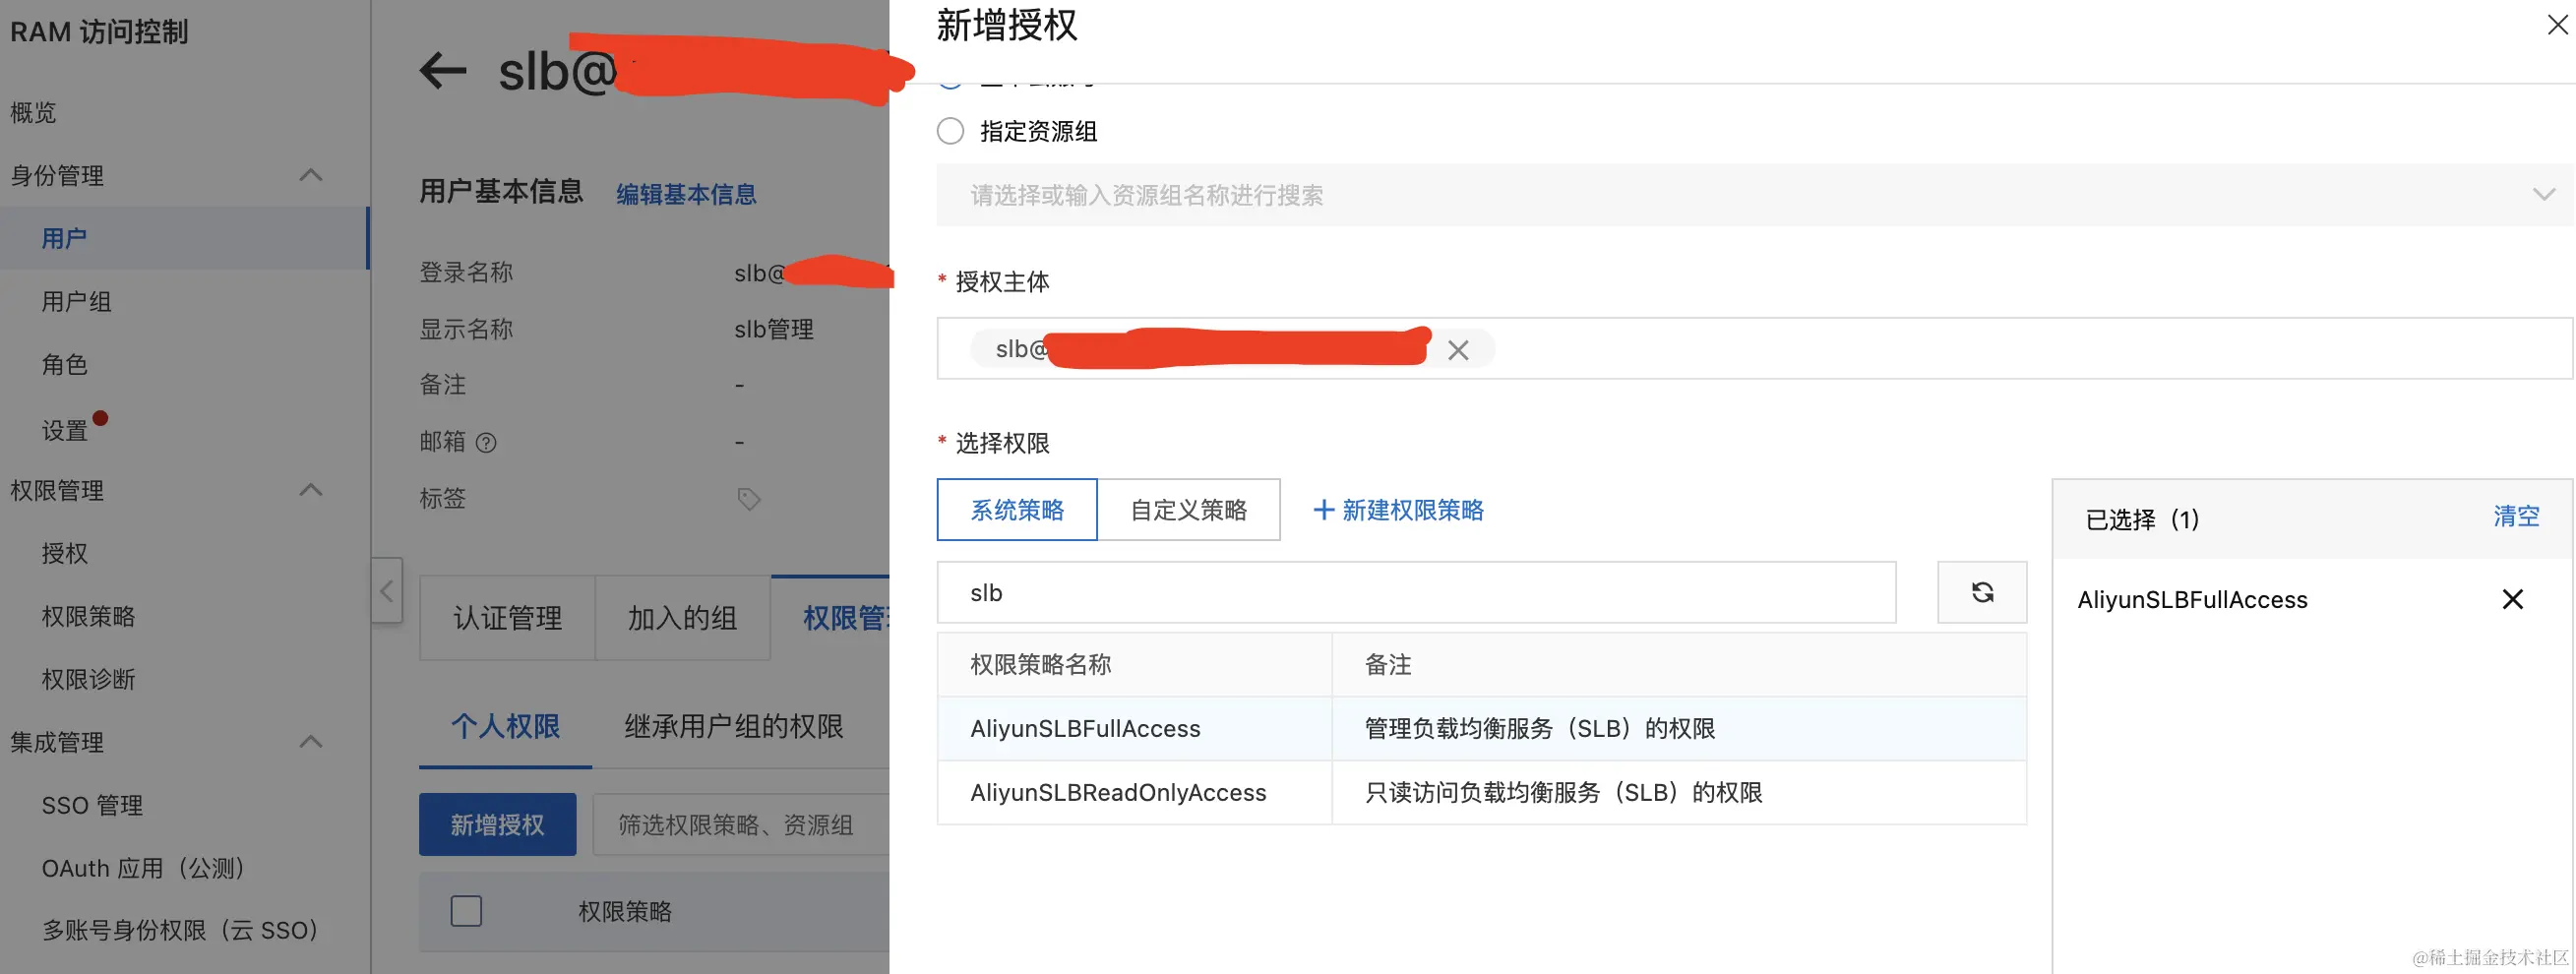
Task: Open 权限诊断 in the sidebar
Action: (88, 679)
